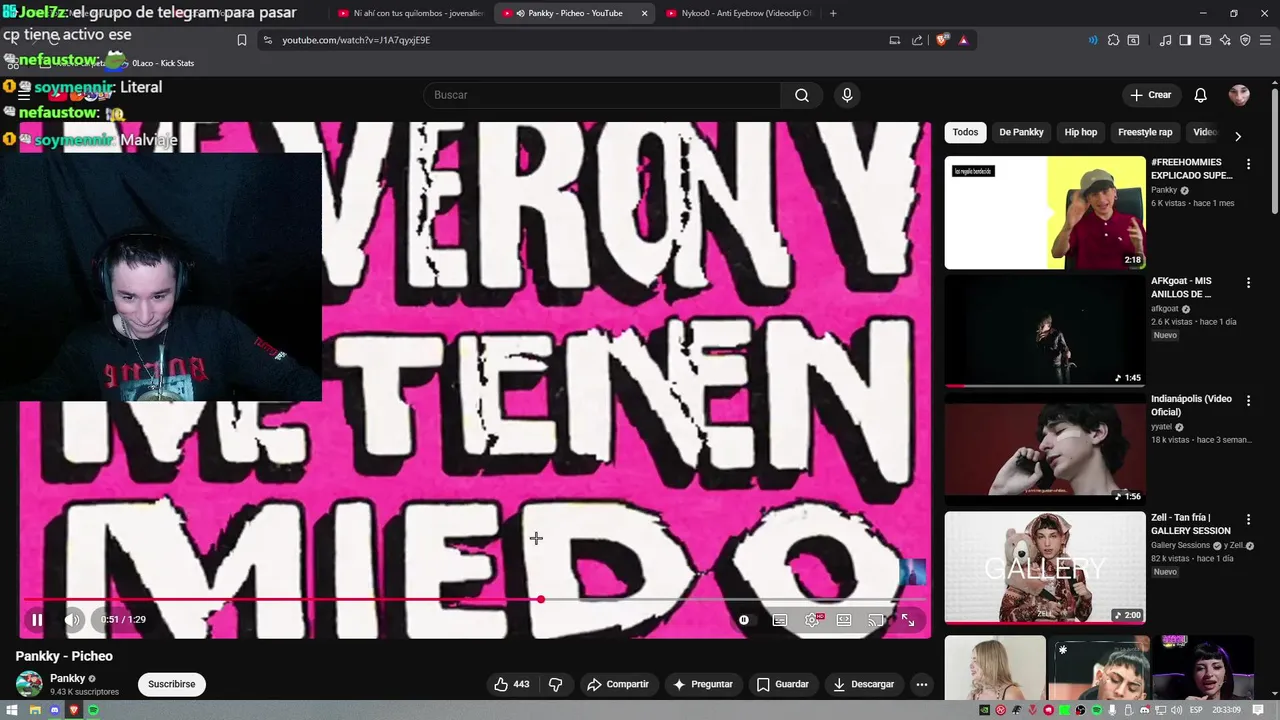Subscribe to Pankky with Suscribirse
This screenshot has width=1280, height=720.
(x=172, y=684)
